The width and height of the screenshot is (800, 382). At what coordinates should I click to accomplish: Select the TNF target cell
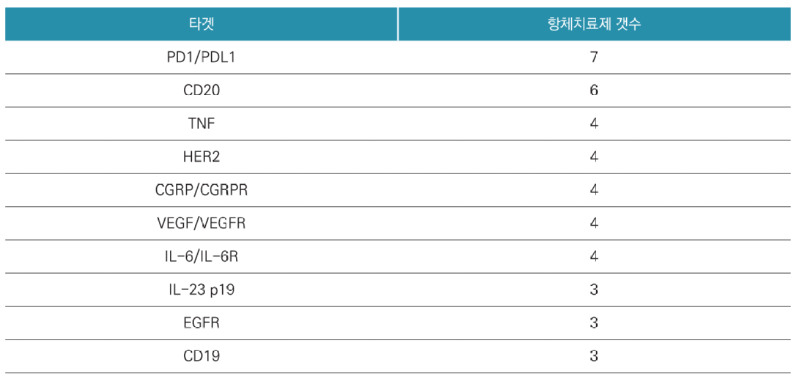[x=201, y=123]
